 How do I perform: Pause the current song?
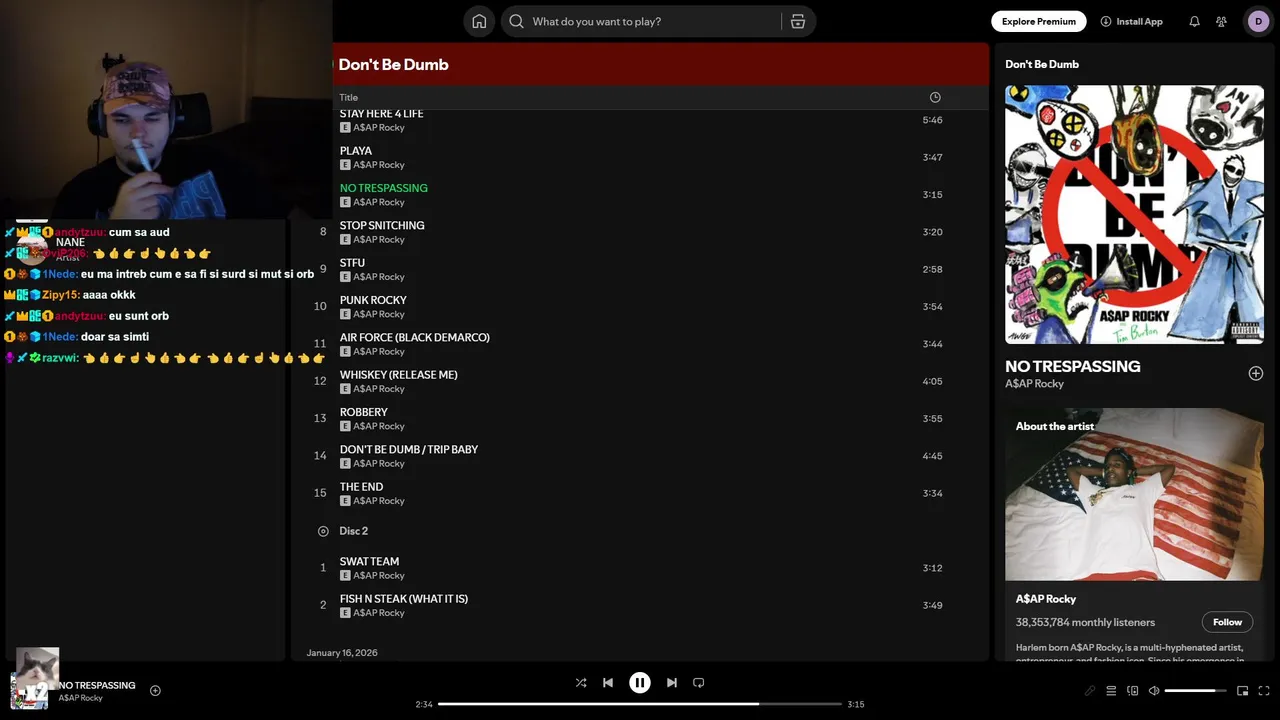pyautogui.click(x=640, y=683)
